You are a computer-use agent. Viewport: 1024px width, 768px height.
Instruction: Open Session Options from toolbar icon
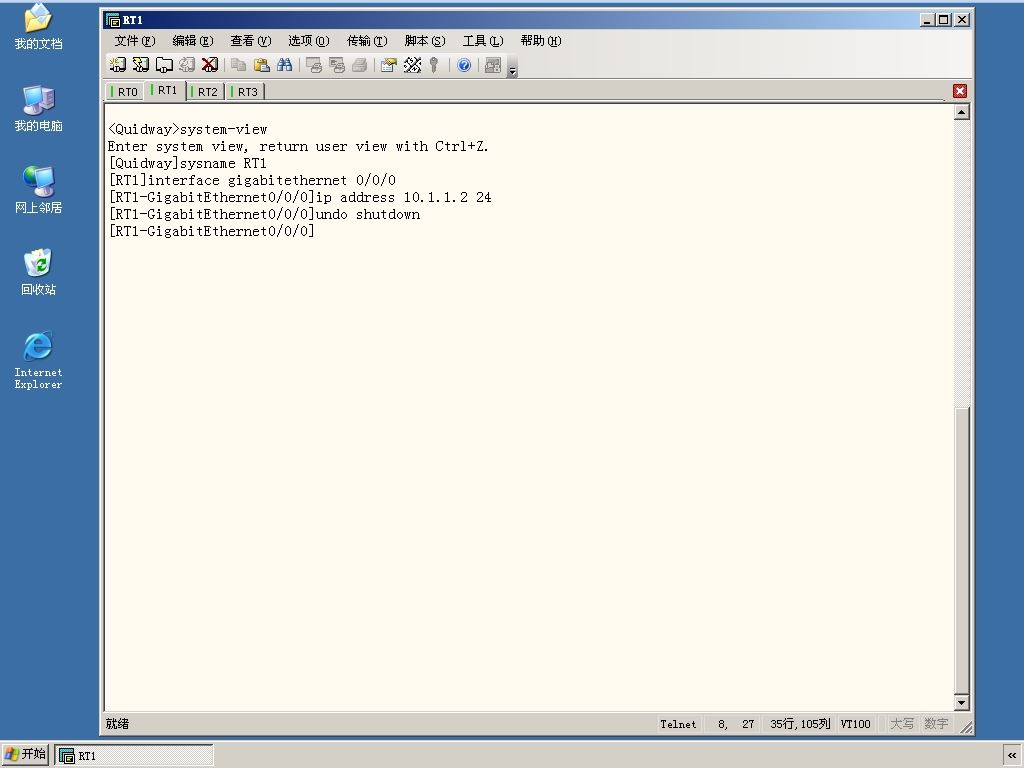(389, 65)
